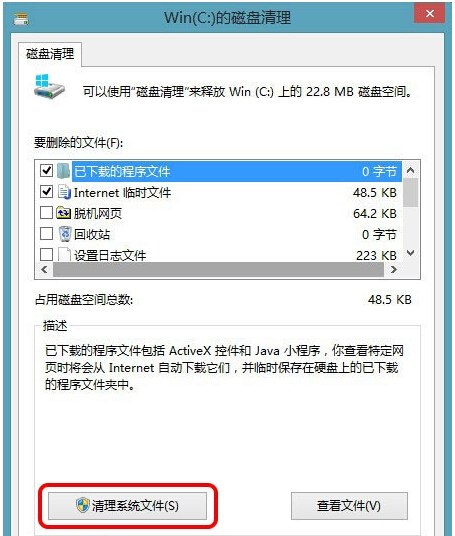
Task: Click the file list scroll up arrow
Action: [411, 170]
